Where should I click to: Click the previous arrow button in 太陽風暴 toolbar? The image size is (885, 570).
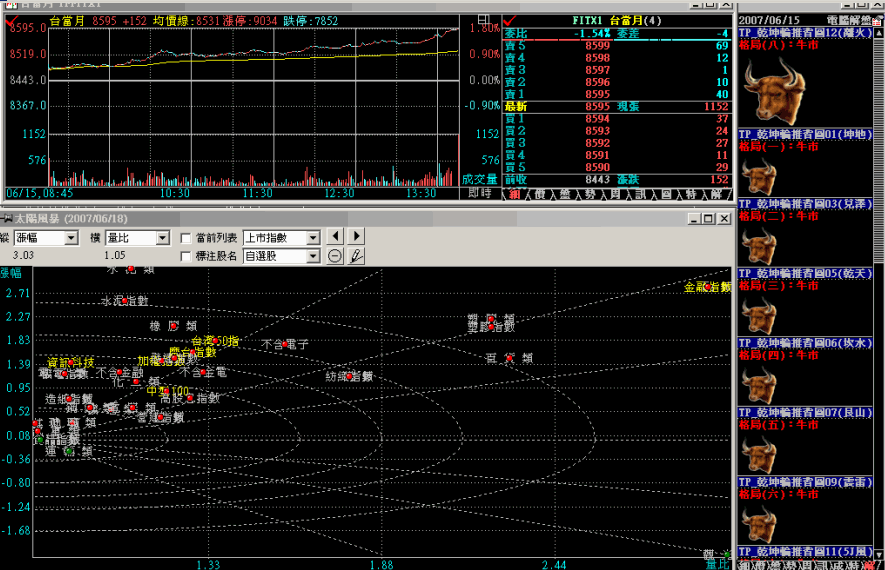point(335,236)
